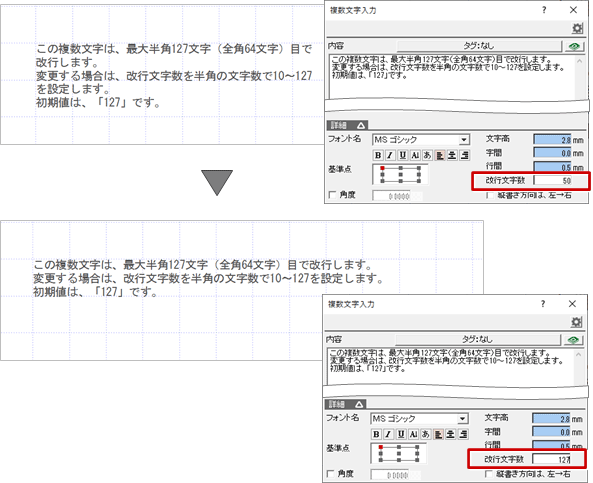Click the タグ:なし button in upper dialog

(479, 46)
